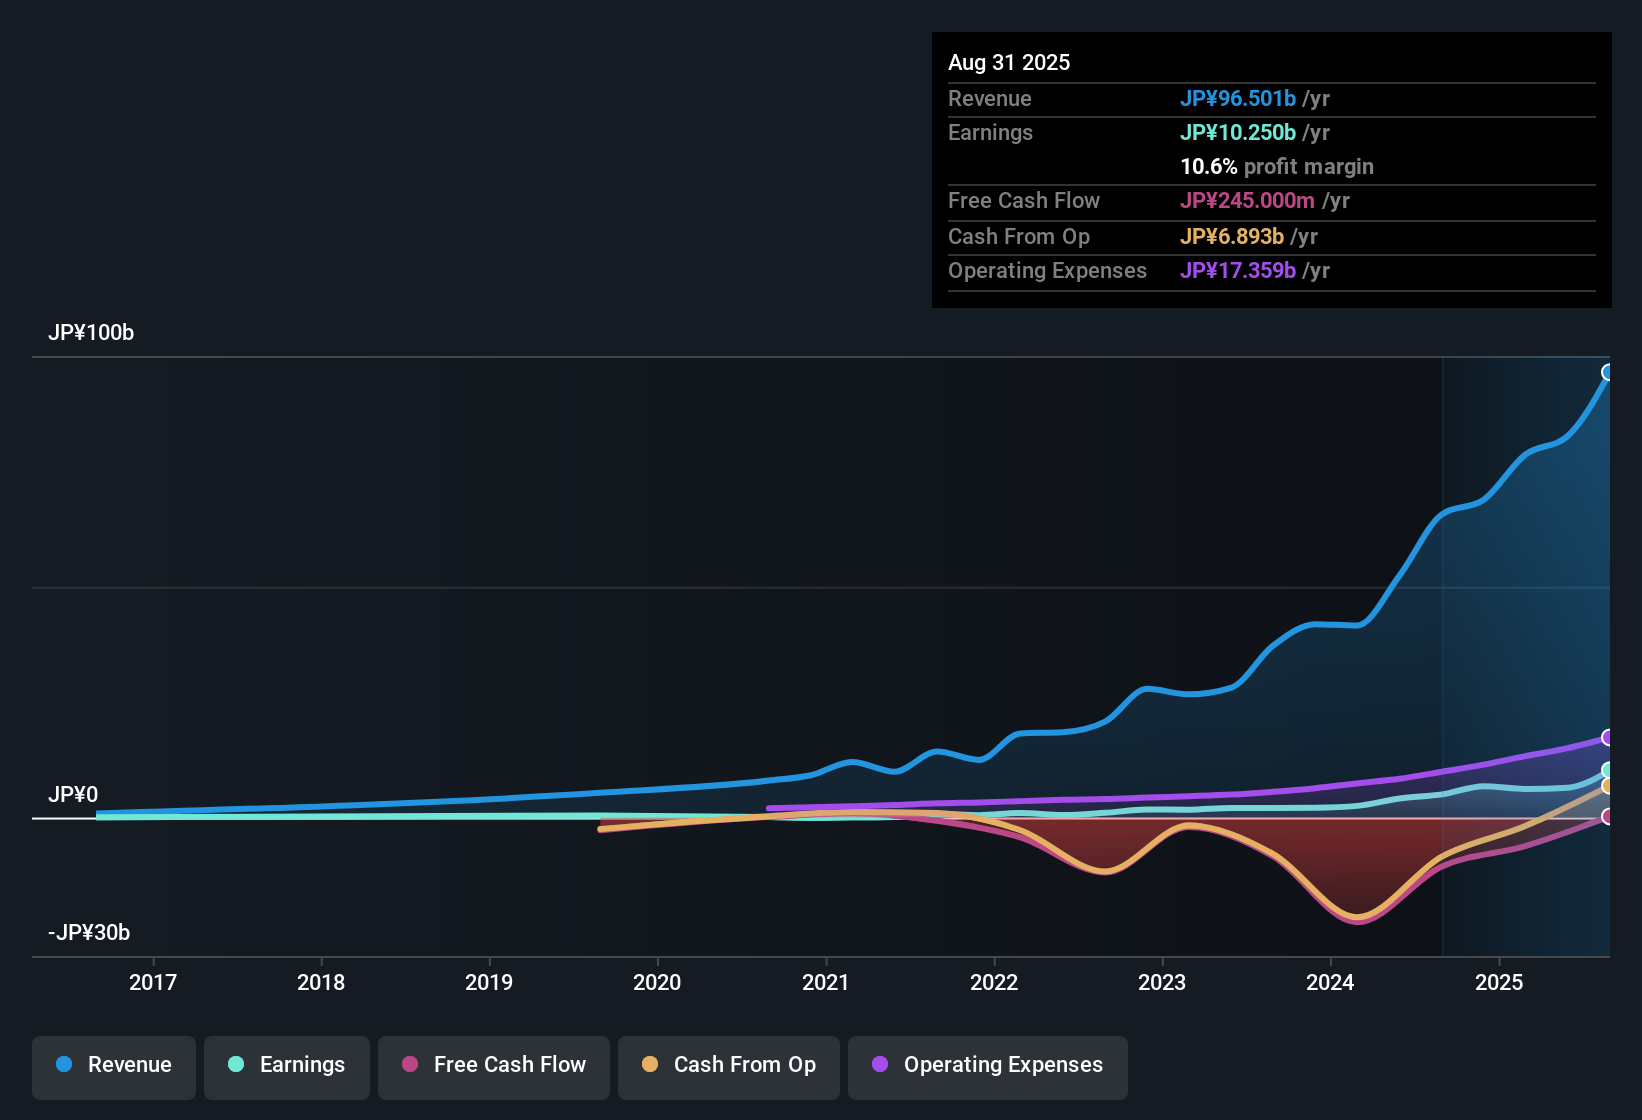Click the orange Cash From Op legend dot
The width and height of the screenshot is (1642, 1120).
point(650,1065)
